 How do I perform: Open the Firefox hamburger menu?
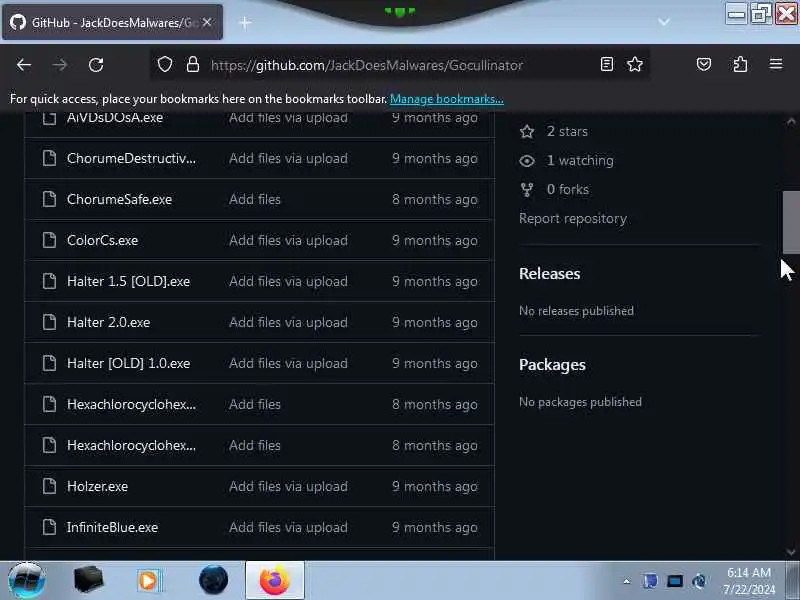[776, 64]
